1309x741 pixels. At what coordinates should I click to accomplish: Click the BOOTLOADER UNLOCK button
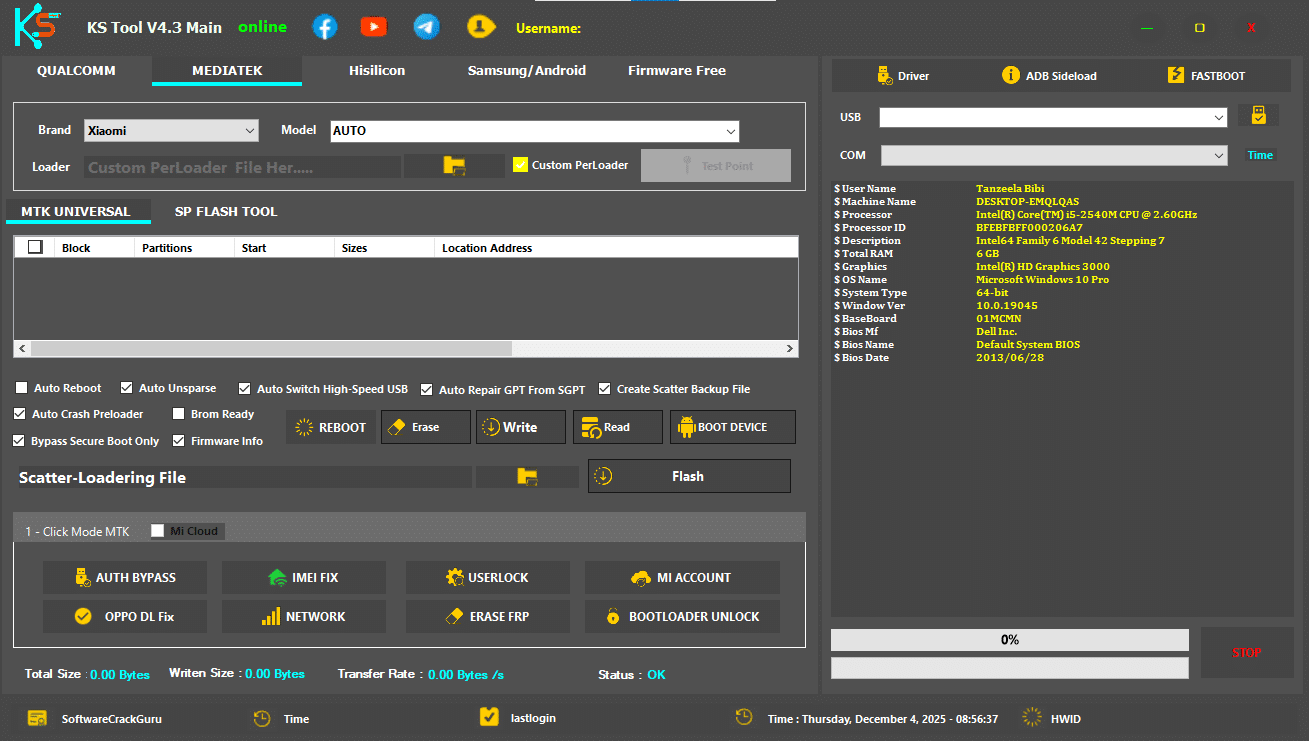click(x=682, y=616)
